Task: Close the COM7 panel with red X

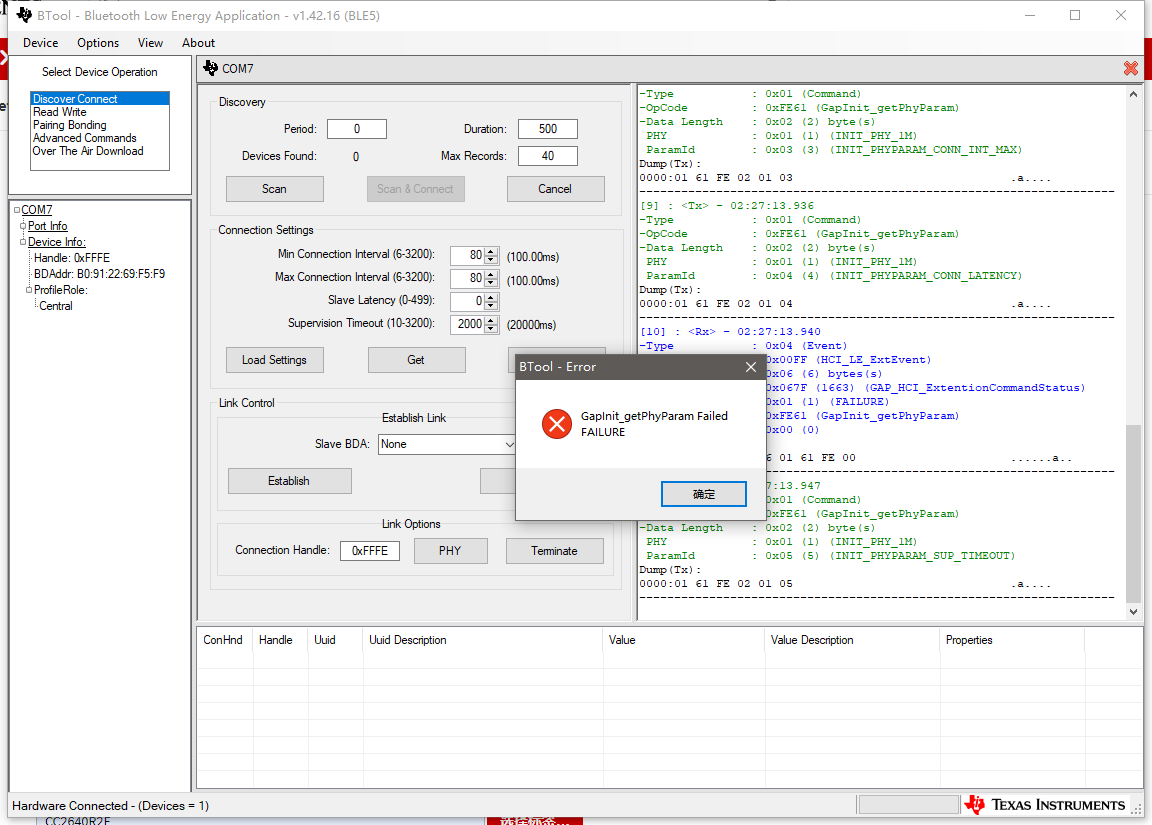Action: point(1130,69)
